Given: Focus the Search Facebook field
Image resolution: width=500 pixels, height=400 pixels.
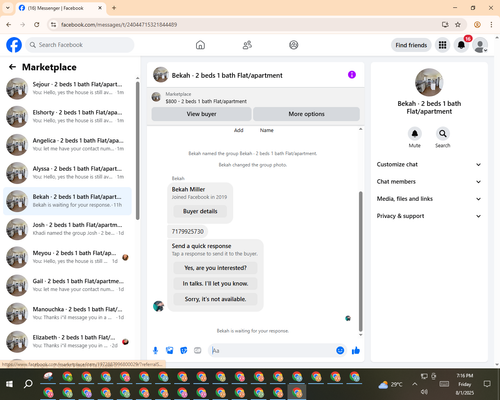Looking at the screenshot, I should (80, 45).
